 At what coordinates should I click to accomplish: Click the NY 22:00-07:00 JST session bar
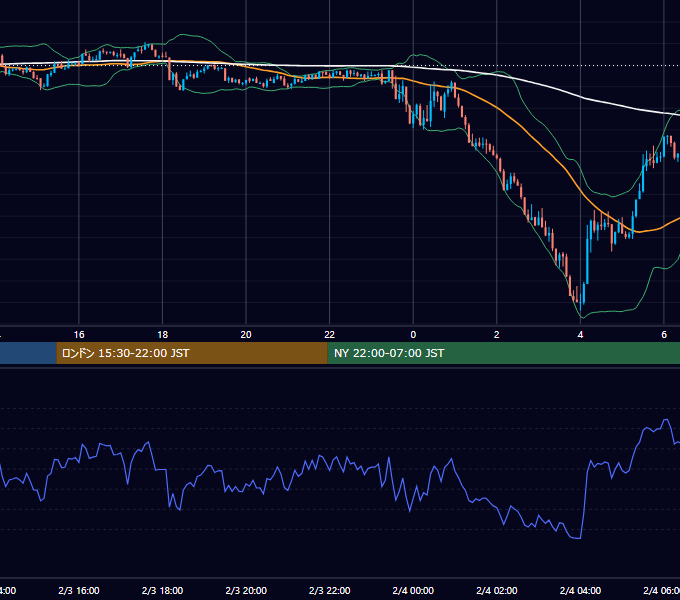tap(503, 353)
